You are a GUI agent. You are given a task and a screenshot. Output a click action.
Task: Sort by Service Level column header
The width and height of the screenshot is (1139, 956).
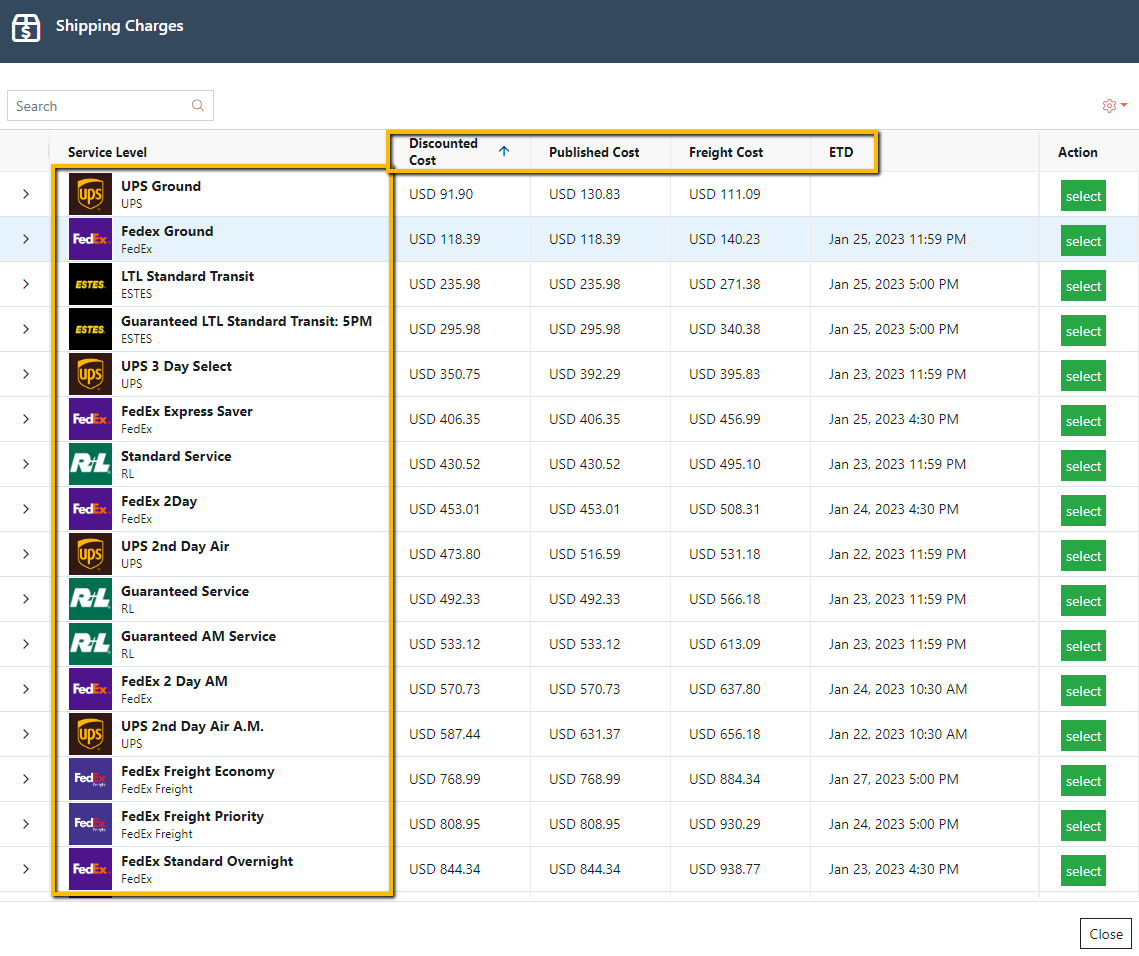pos(108,152)
